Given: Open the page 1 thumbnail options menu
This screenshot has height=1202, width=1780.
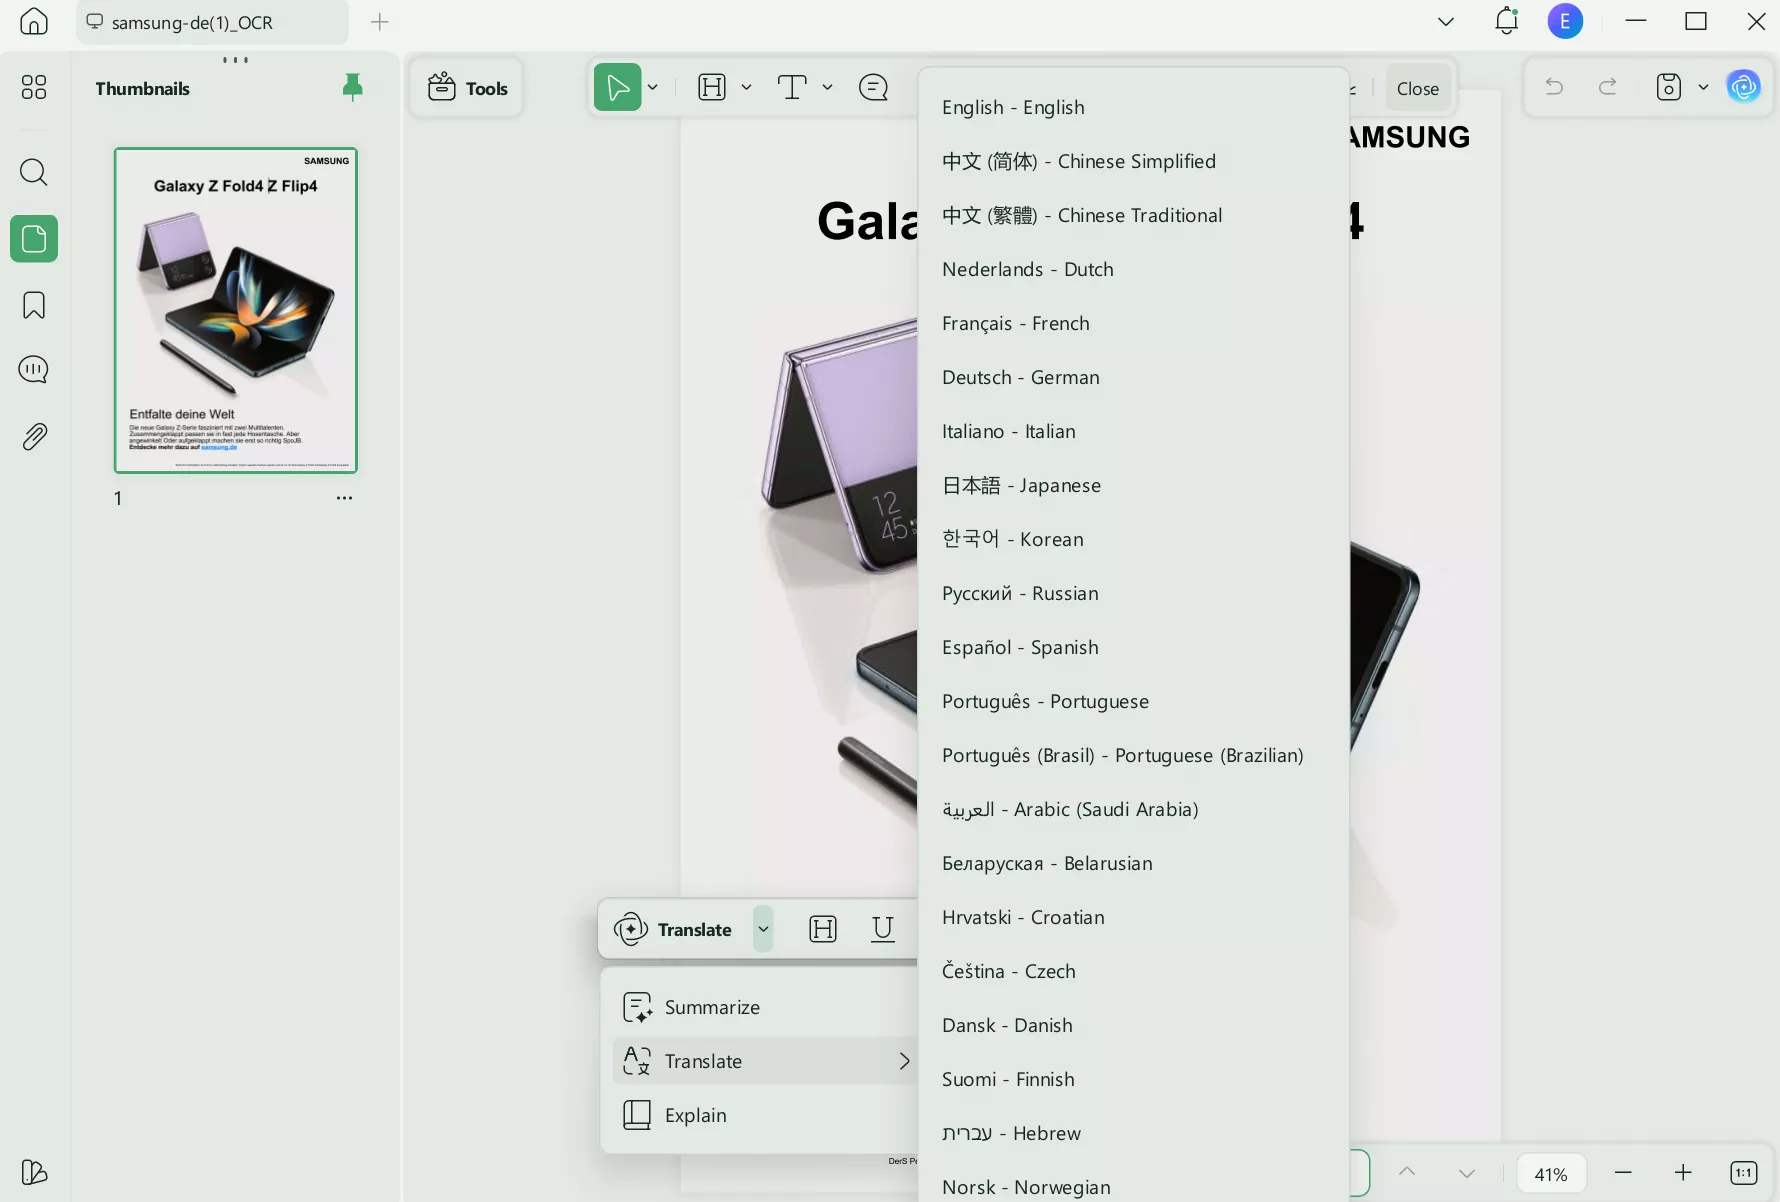Looking at the screenshot, I should click(x=344, y=498).
